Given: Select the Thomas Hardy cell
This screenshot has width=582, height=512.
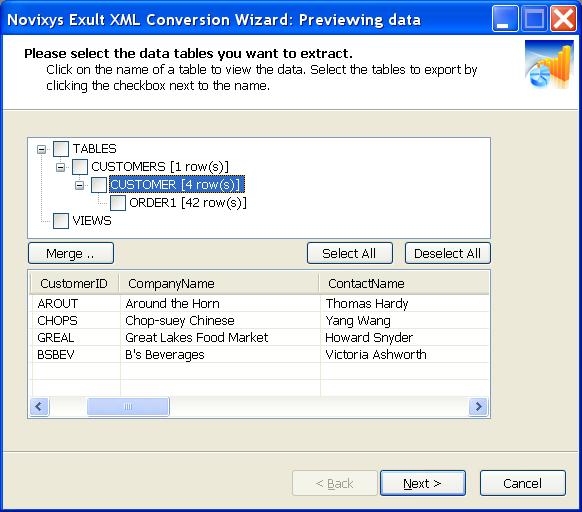Looking at the screenshot, I should [x=405, y=303].
